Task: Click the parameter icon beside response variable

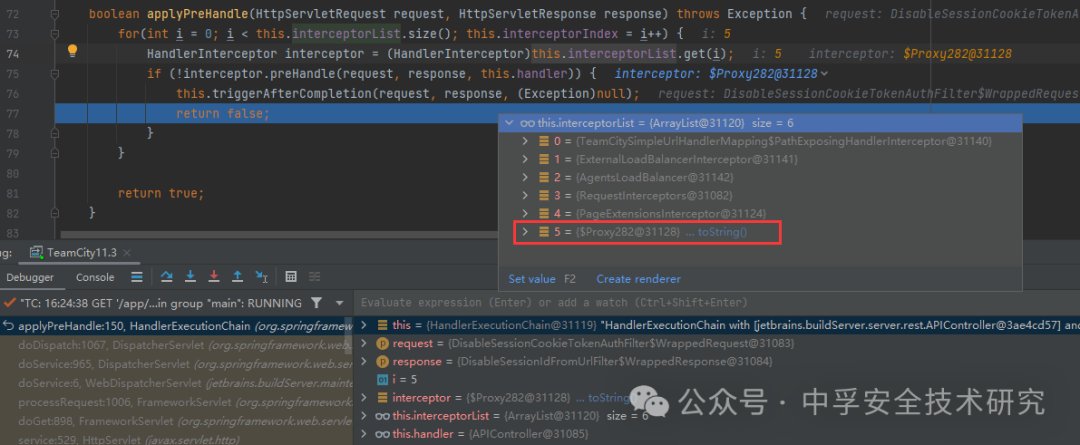Action: pos(382,361)
